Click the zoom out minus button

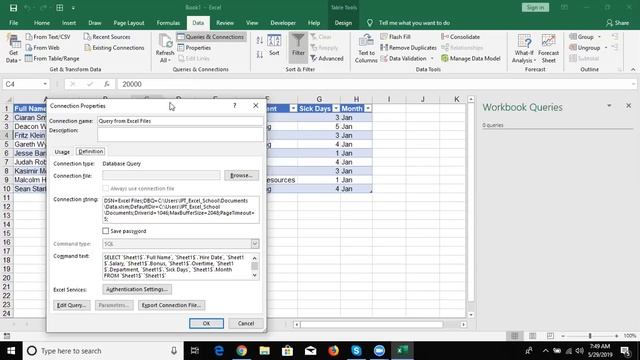[563, 336]
